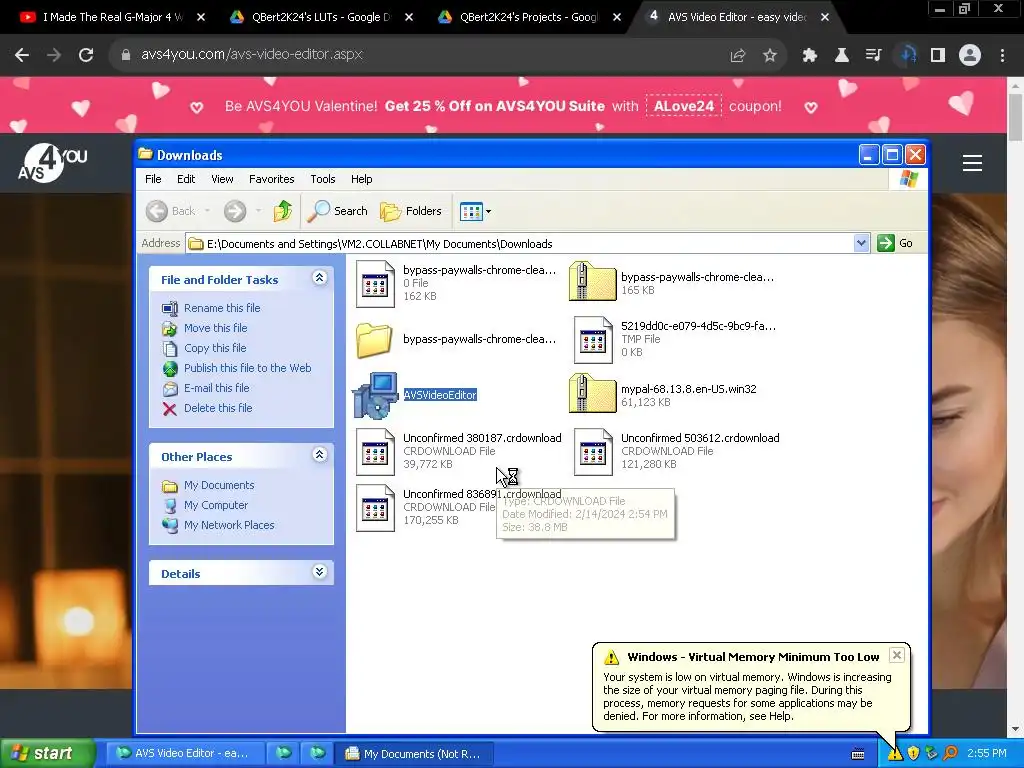
Task: Select the bypass-paywalls 165 KB zip icon
Action: coord(592,281)
